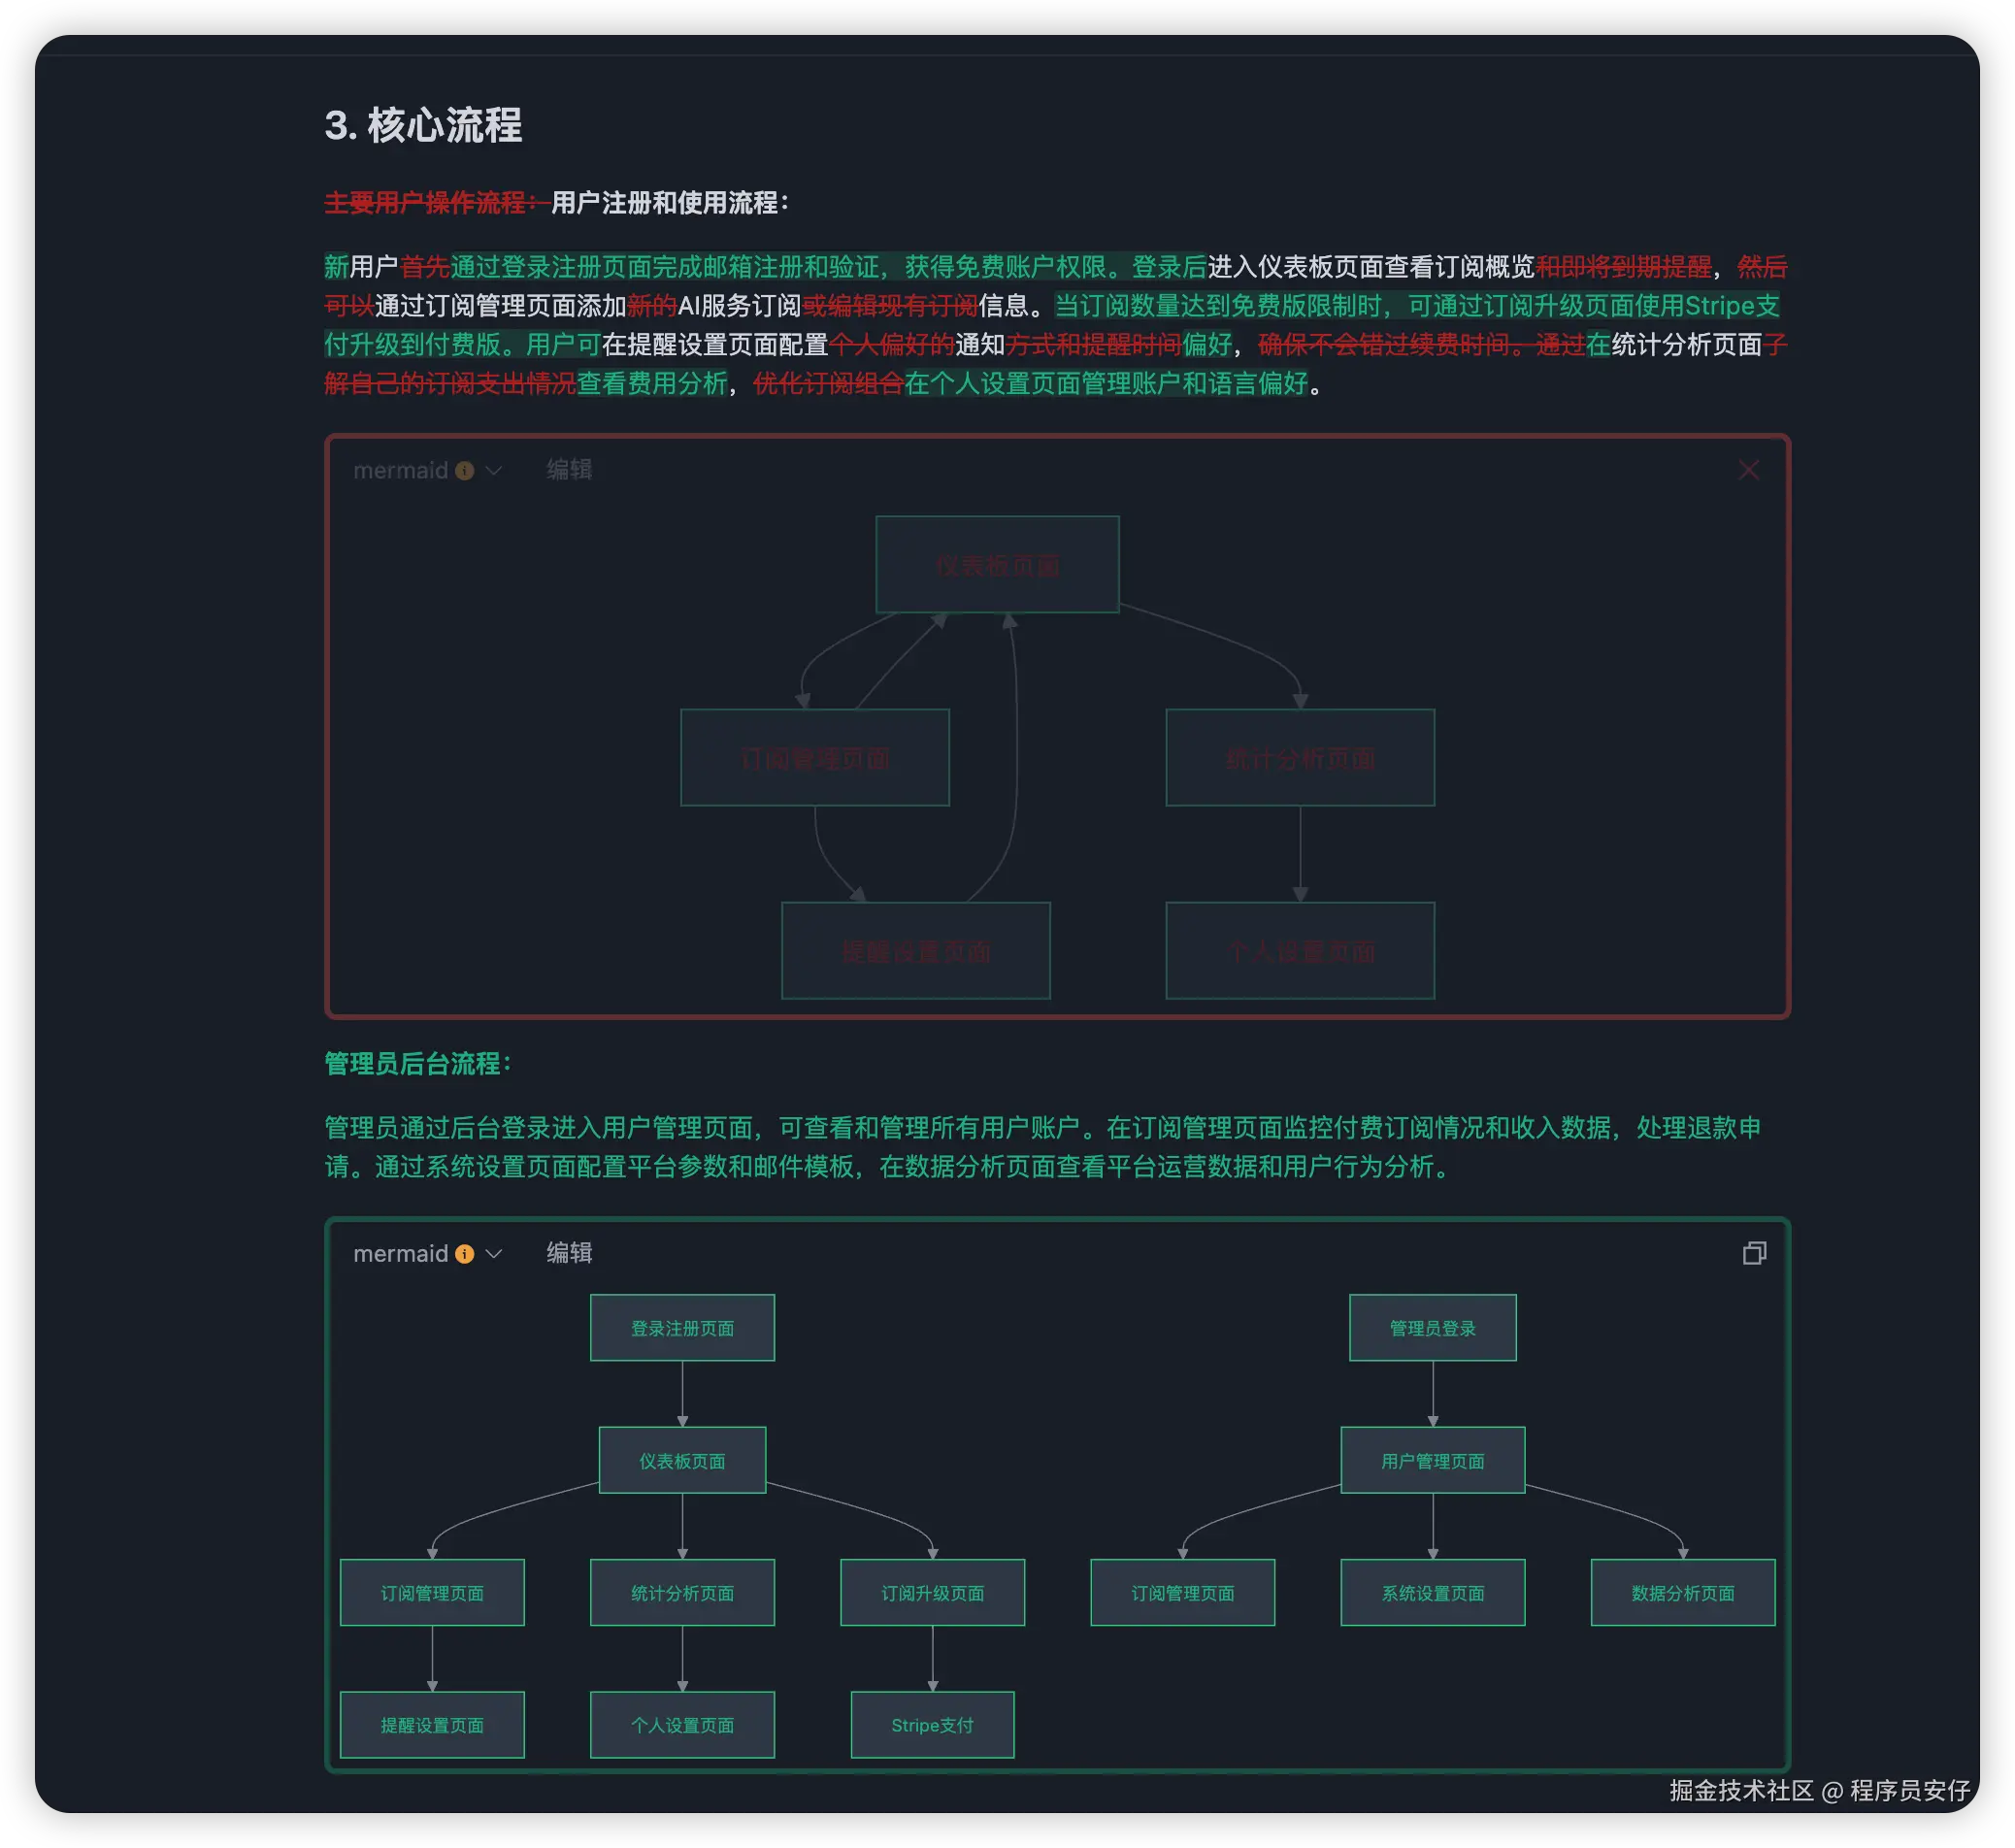Click the info icon beside upper mermaid label

464,470
